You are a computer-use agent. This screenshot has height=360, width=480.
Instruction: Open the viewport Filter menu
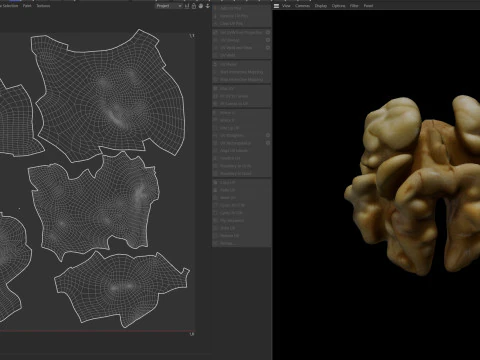pos(354,6)
